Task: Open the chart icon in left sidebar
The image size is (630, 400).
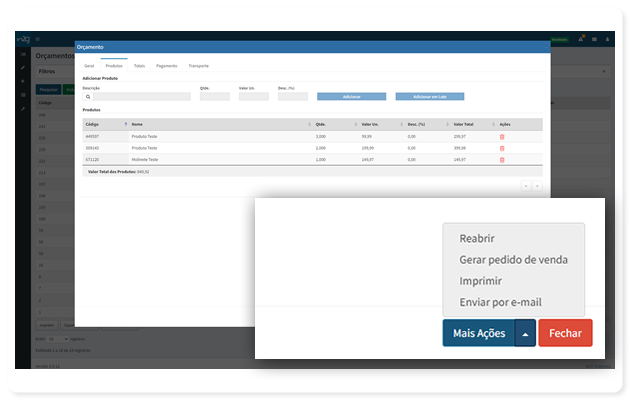Action: pos(23,54)
